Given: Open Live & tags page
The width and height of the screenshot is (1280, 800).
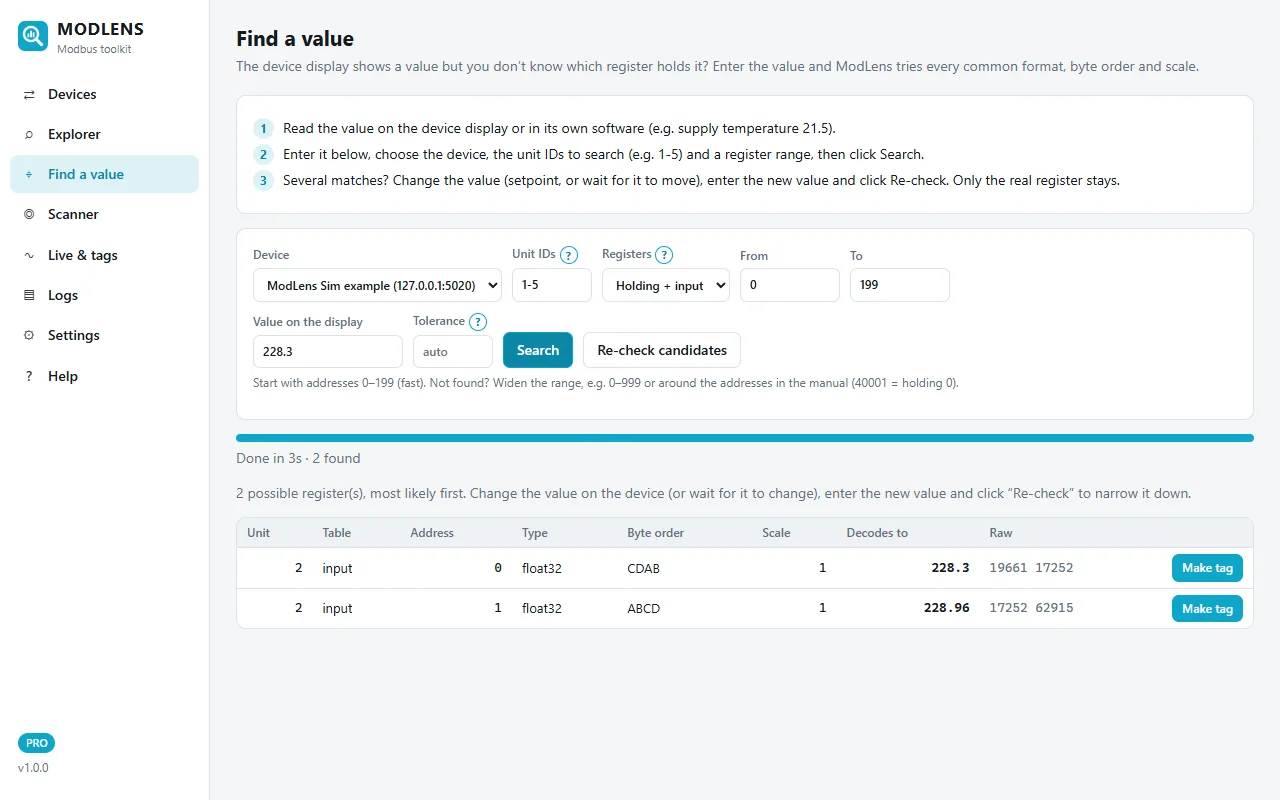Looking at the screenshot, I should click(104, 255).
